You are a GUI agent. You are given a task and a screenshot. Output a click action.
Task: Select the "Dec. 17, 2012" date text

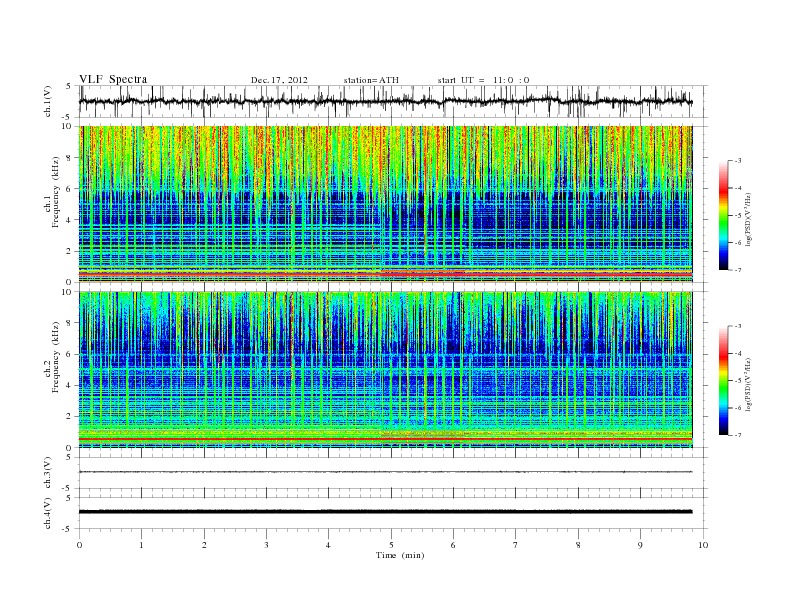point(279,80)
